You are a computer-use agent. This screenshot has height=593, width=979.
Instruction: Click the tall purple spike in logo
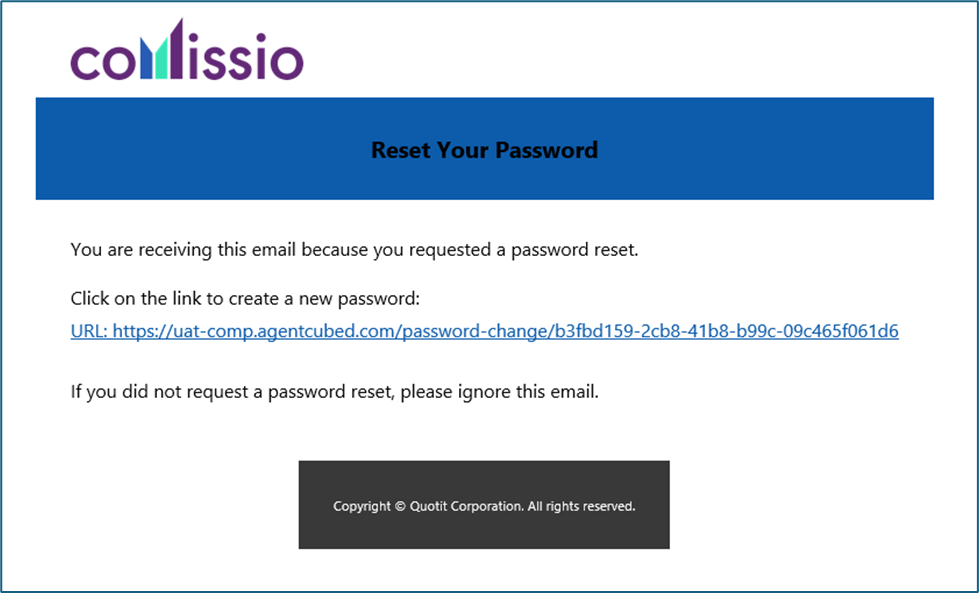coord(176,49)
